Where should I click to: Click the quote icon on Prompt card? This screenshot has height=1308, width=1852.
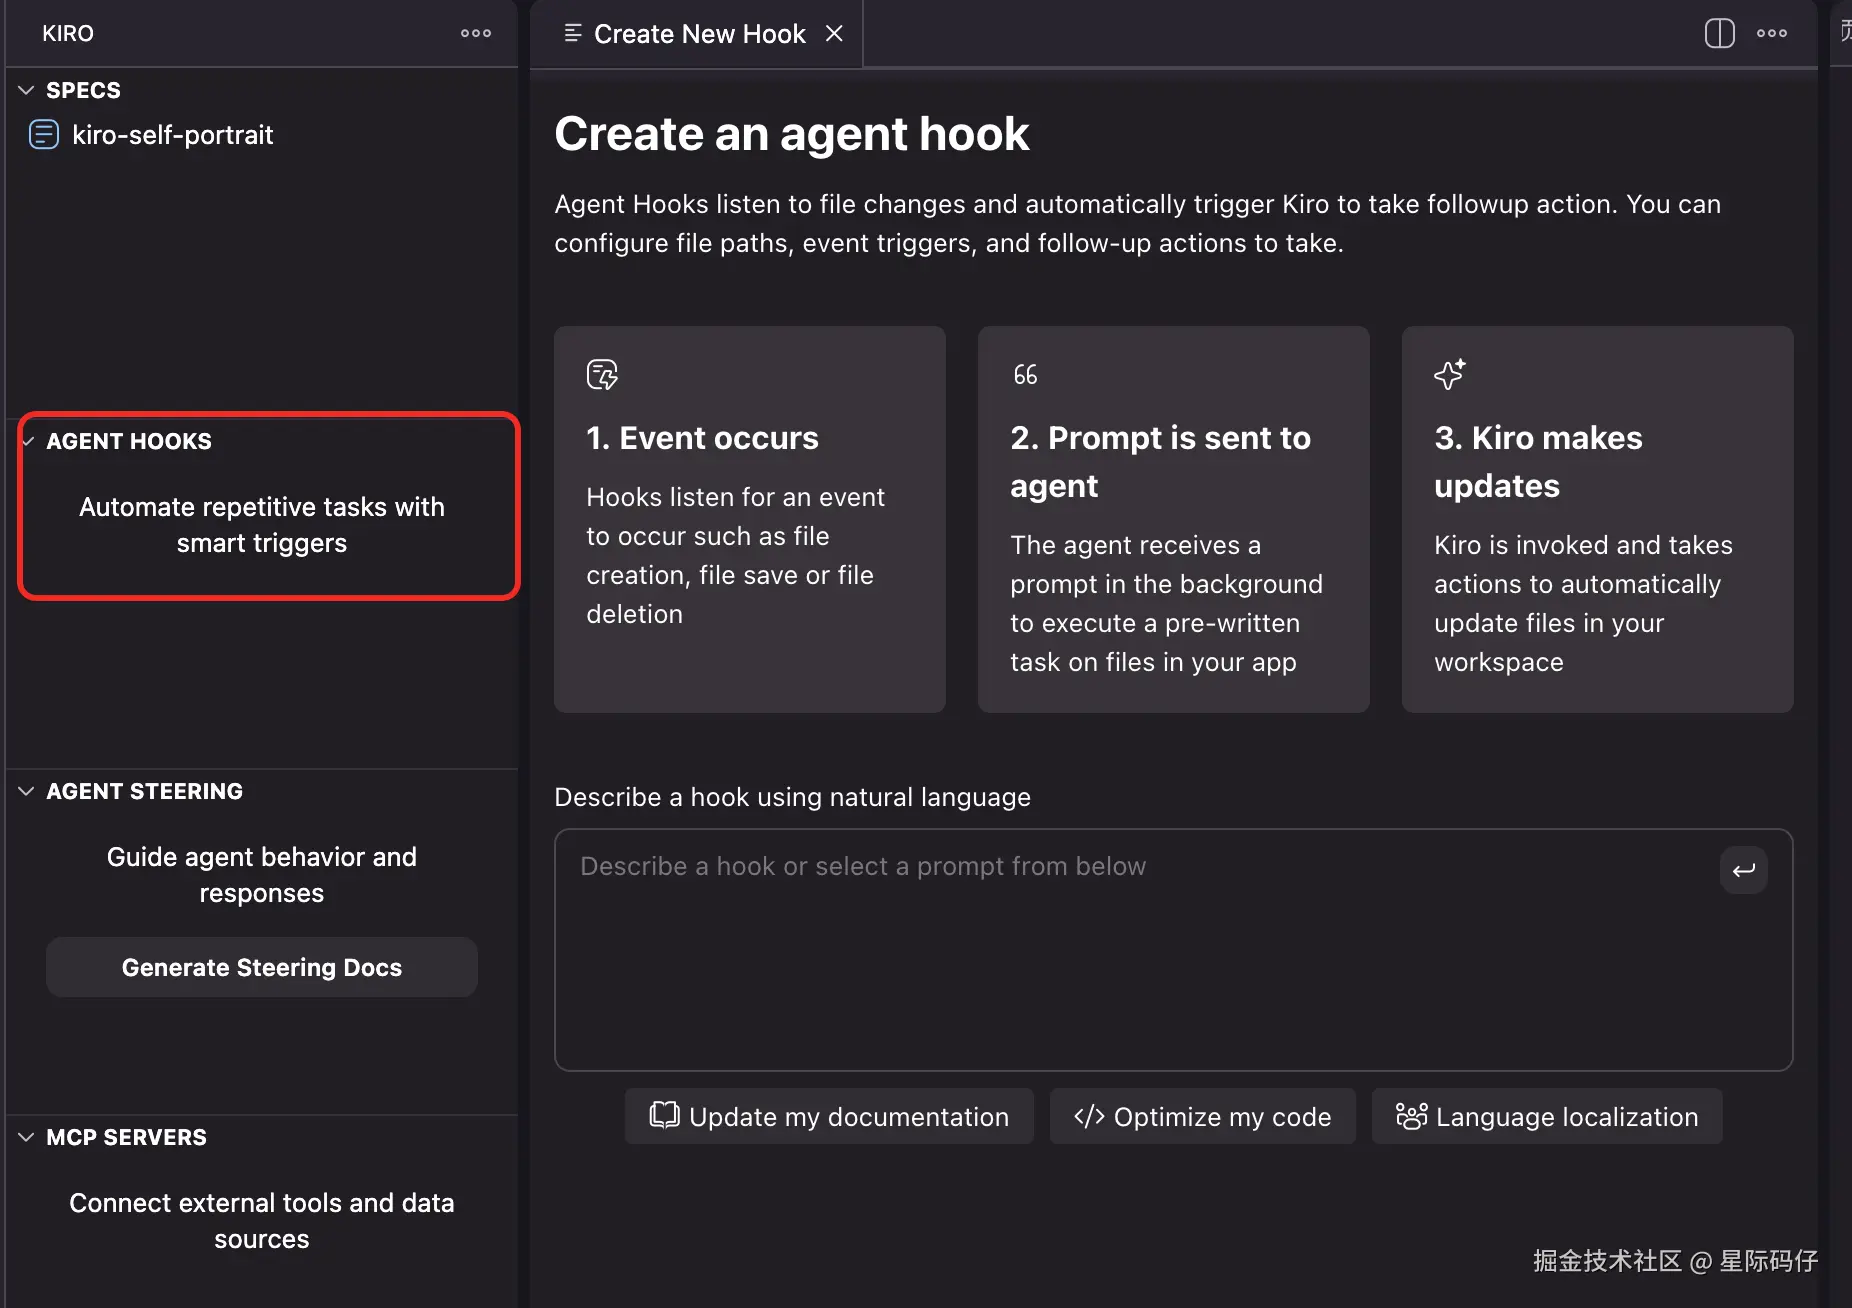click(x=1025, y=375)
